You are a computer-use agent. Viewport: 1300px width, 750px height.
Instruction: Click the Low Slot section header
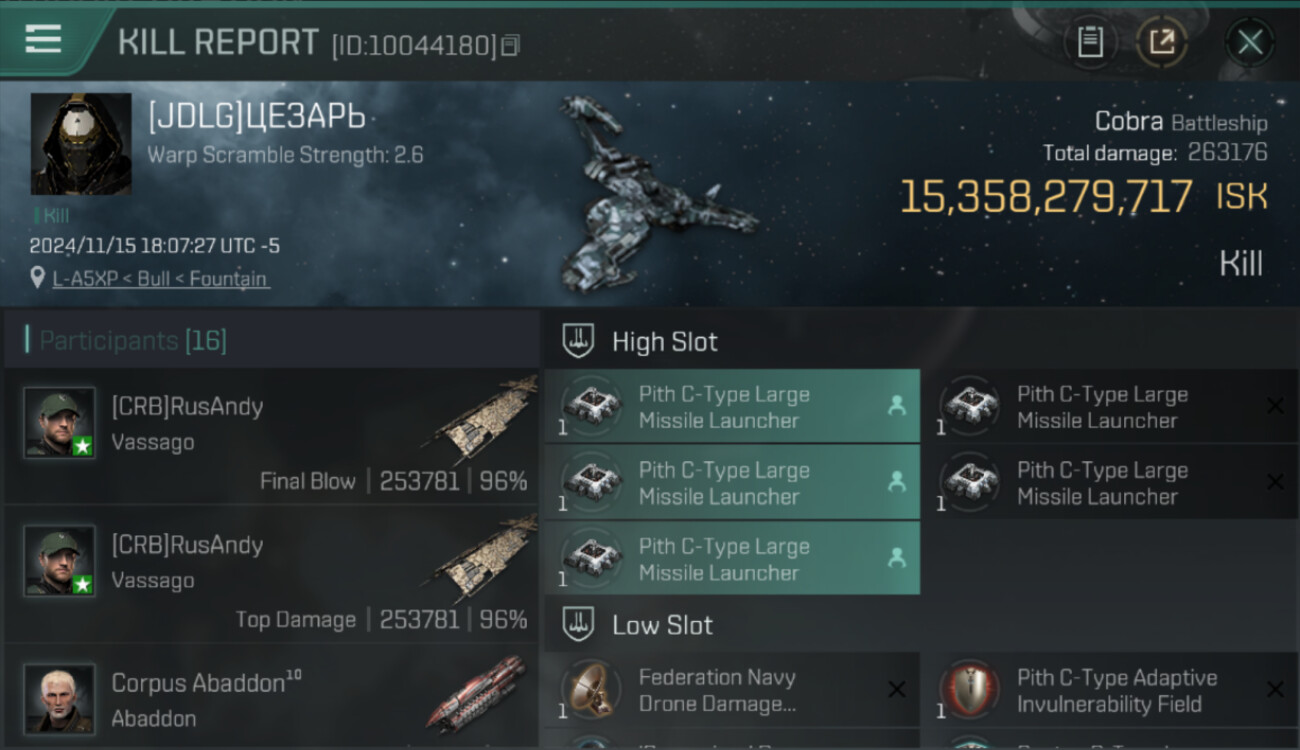(x=662, y=626)
